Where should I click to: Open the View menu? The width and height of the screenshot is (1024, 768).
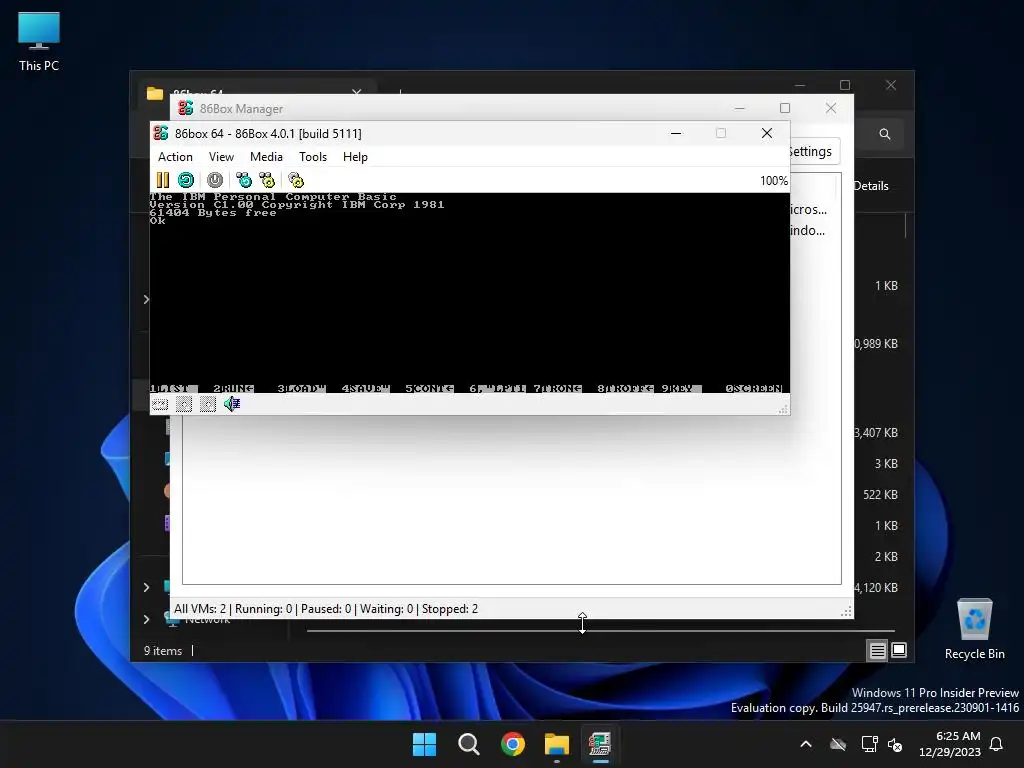[x=221, y=157]
